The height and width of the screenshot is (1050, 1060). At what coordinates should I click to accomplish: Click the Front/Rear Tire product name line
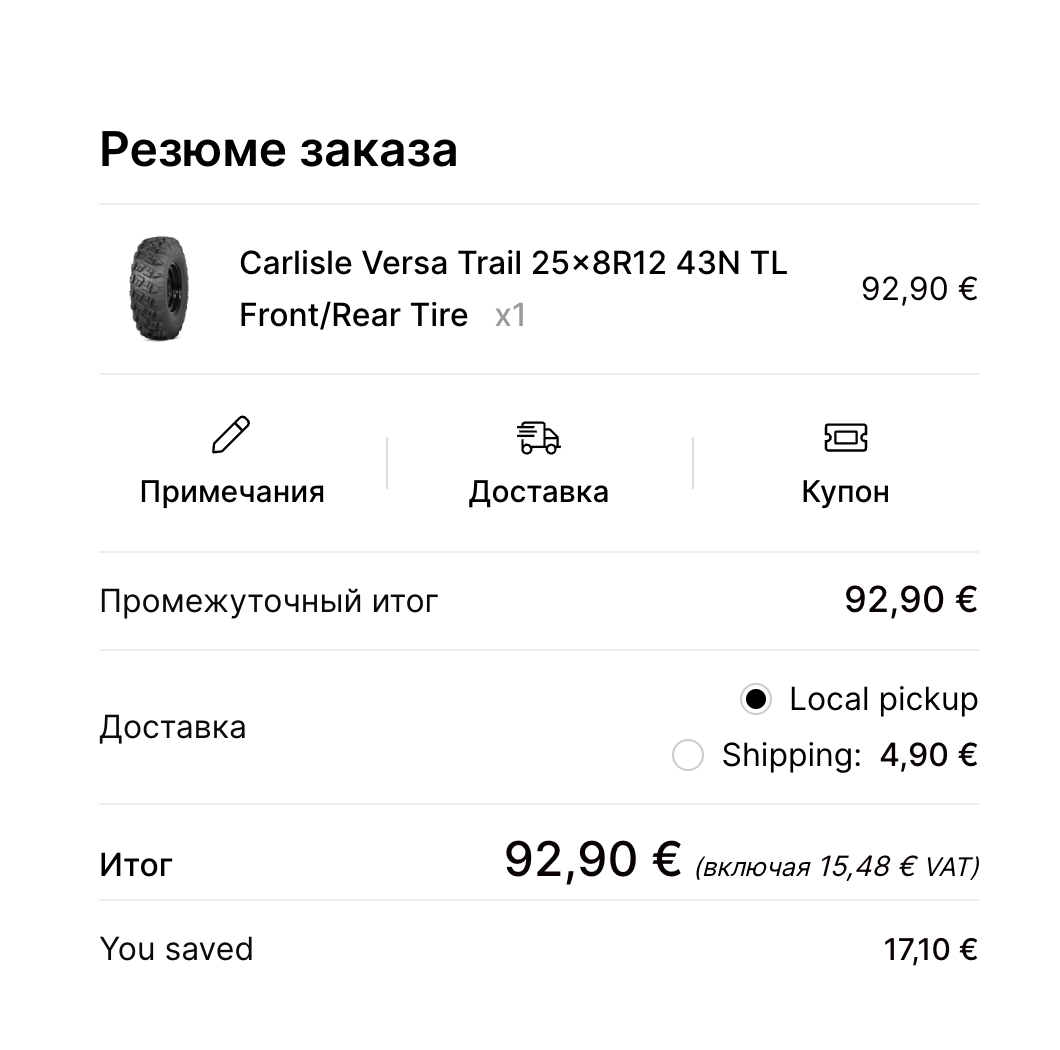pos(354,315)
